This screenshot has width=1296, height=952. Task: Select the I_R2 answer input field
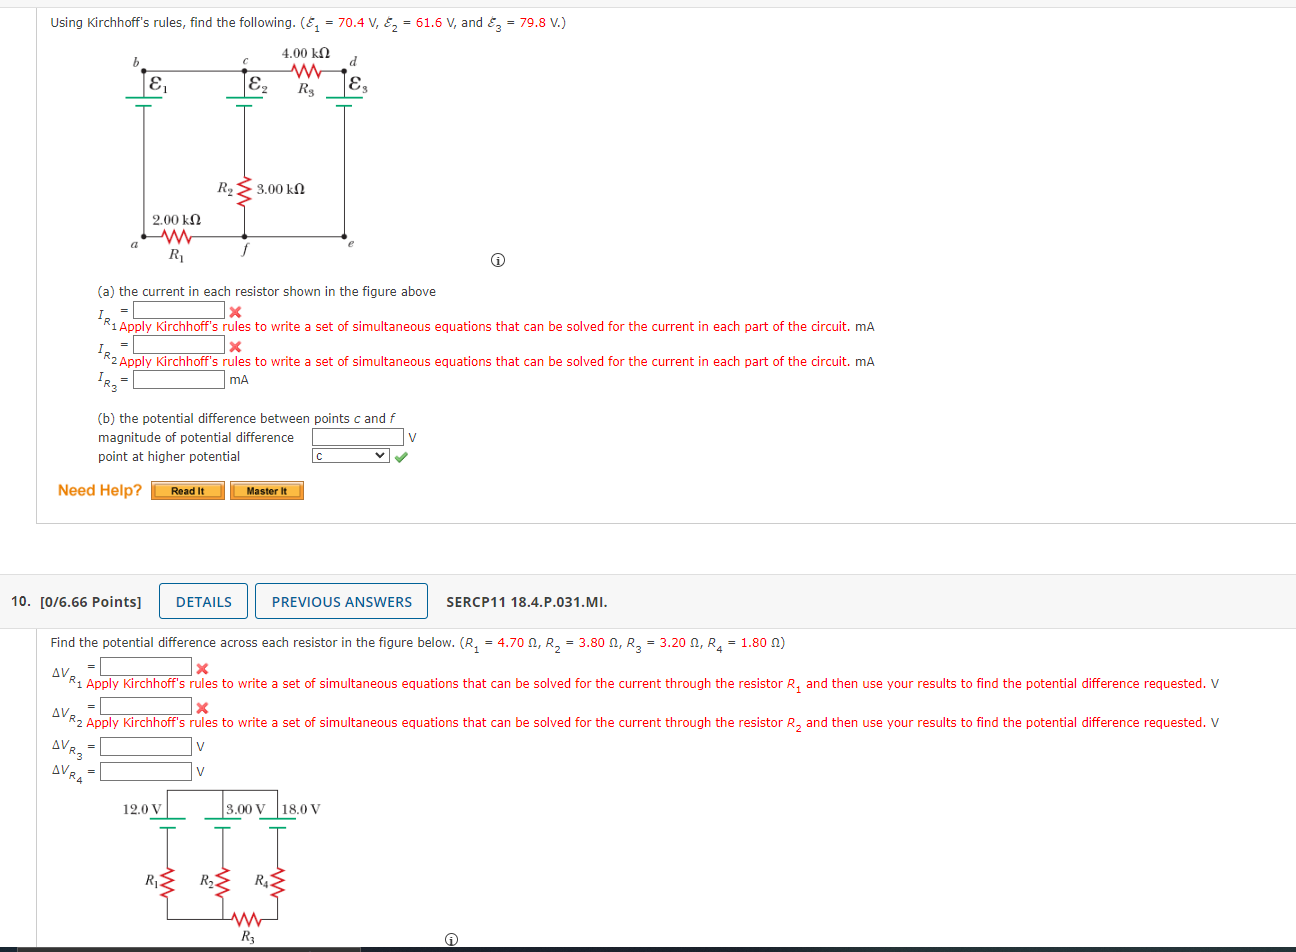coord(178,344)
